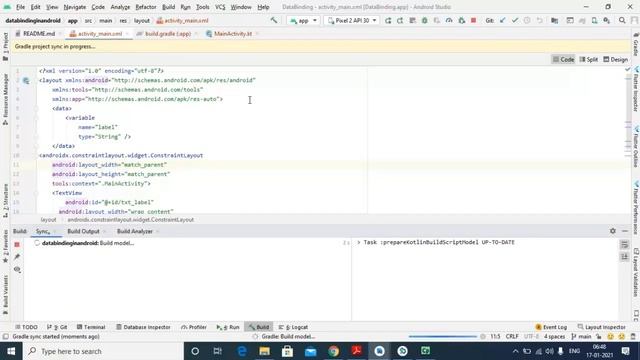Open the Tools menu
This screenshot has width=640, height=360.
pyautogui.click(x=202, y=7)
